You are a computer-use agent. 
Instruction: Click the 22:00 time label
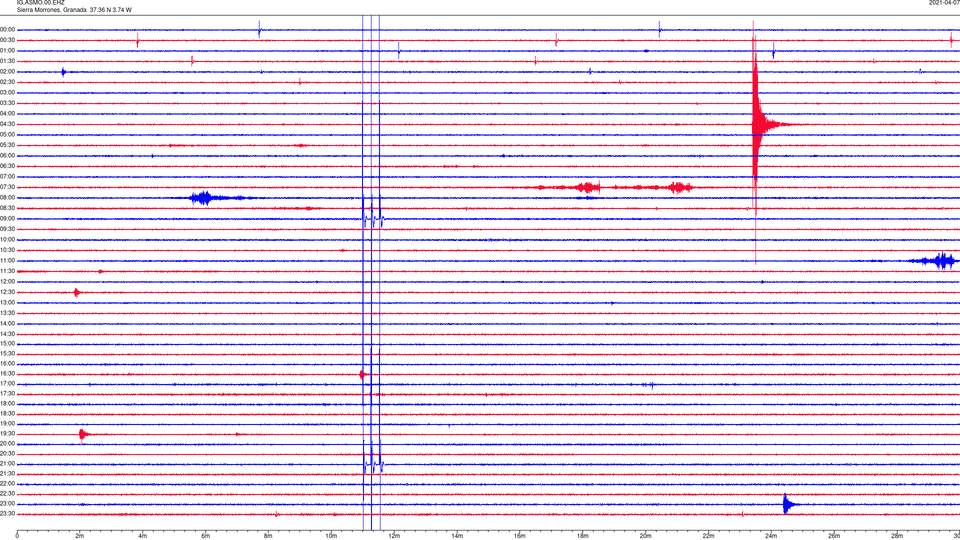pos(8,484)
